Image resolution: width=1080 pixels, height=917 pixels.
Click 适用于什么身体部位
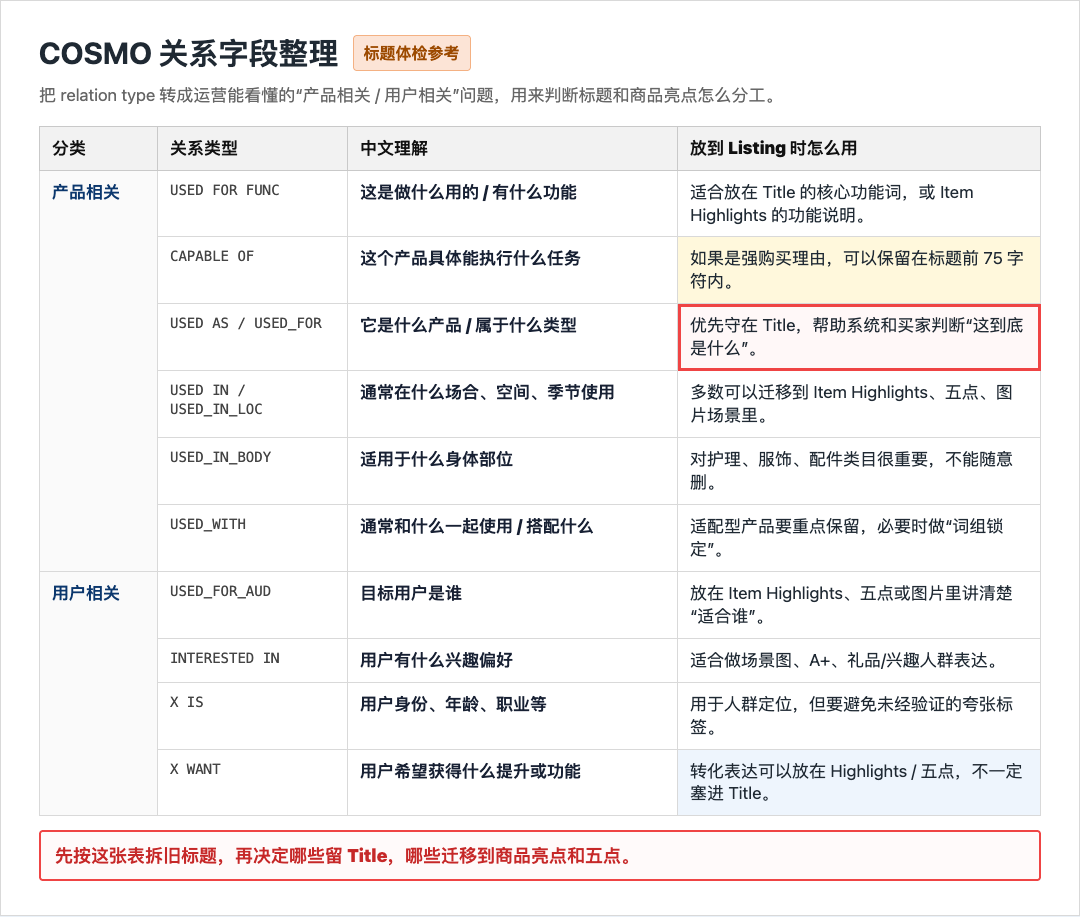pos(437,459)
